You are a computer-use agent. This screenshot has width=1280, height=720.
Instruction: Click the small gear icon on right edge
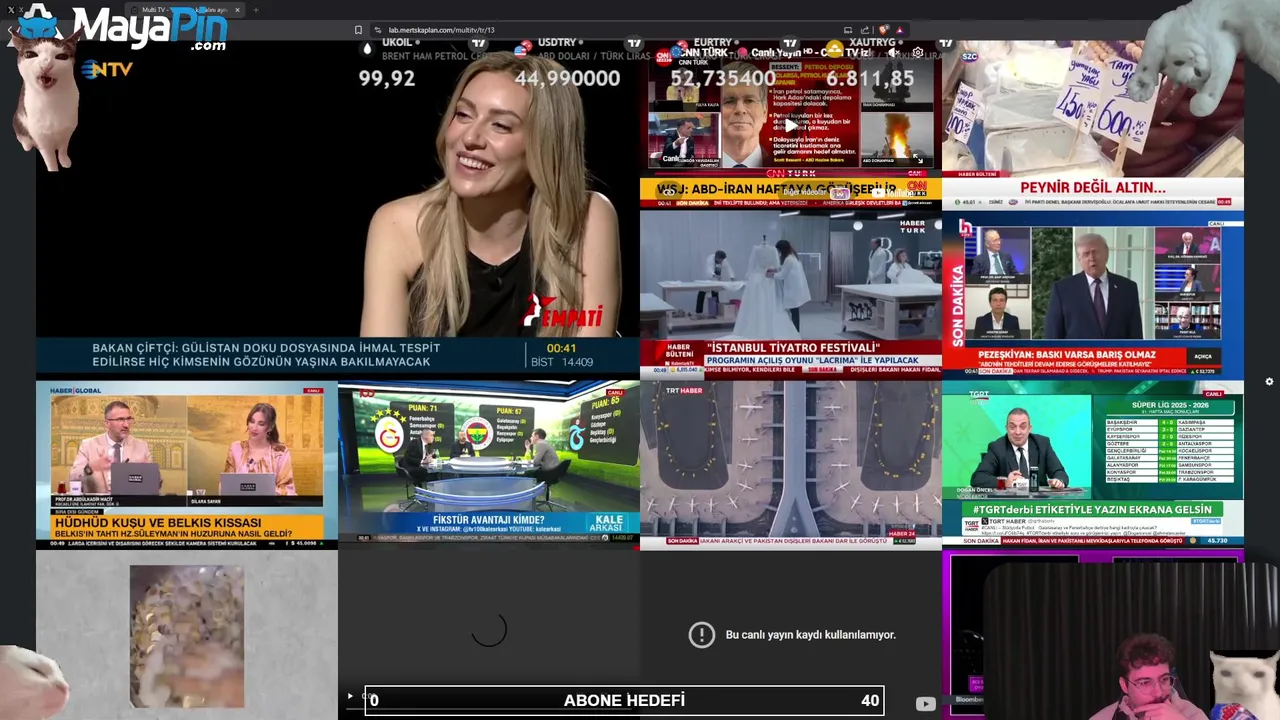point(1269,381)
